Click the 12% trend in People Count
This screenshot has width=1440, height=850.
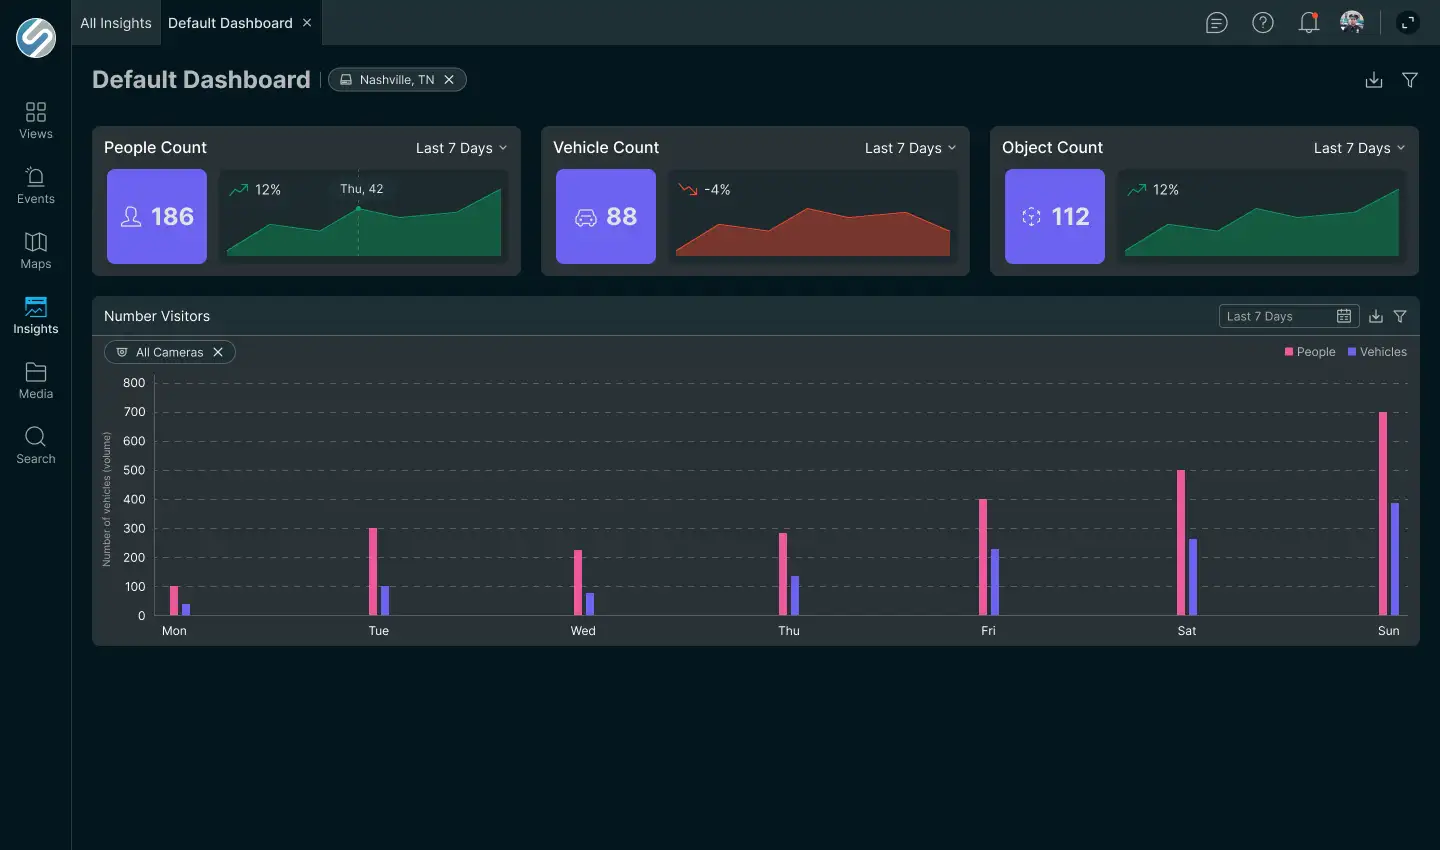click(255, 189)
